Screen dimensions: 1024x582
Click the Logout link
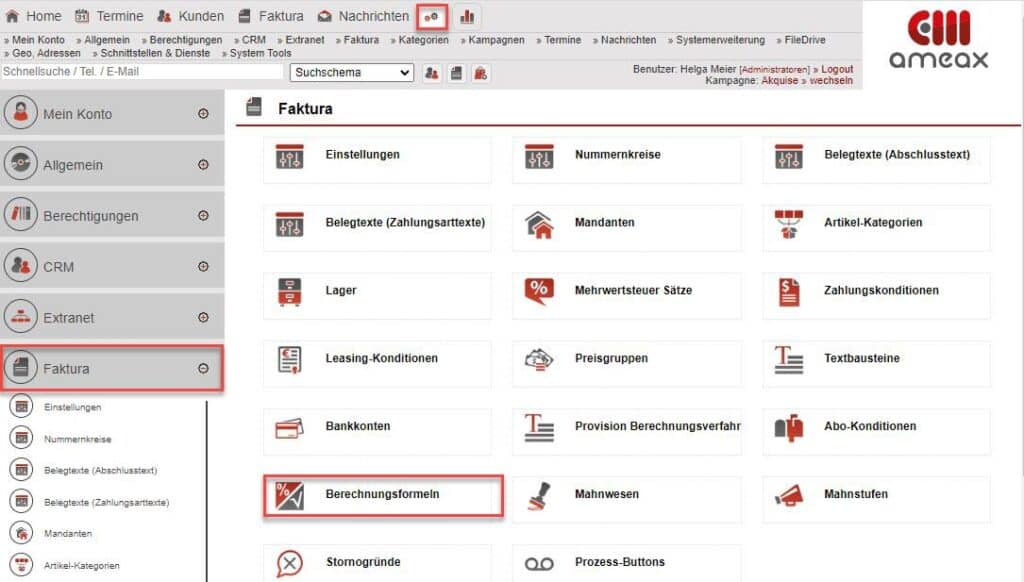(835, 69)
